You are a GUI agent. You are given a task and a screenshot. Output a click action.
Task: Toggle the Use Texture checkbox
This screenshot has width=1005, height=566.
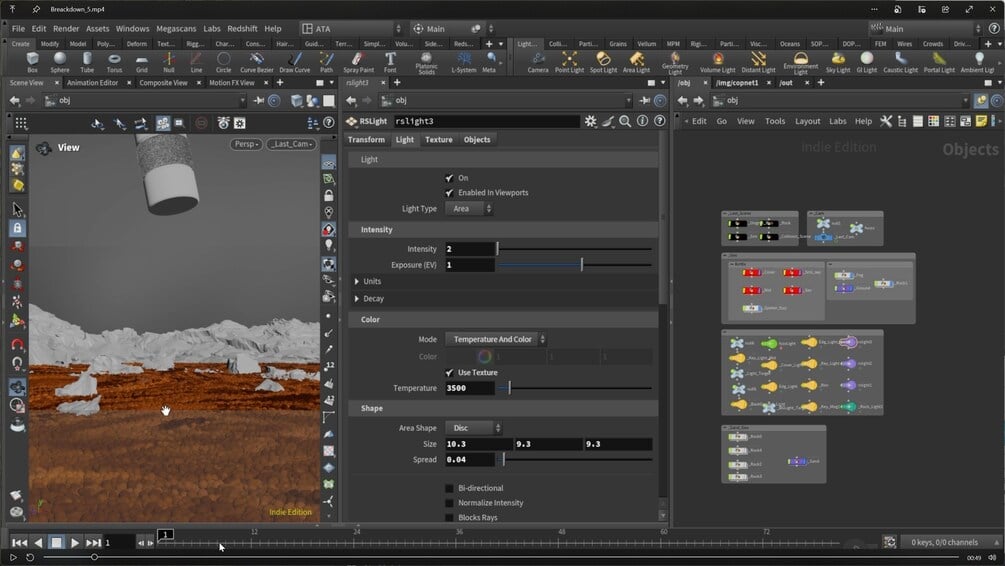(x=449, y=372)
